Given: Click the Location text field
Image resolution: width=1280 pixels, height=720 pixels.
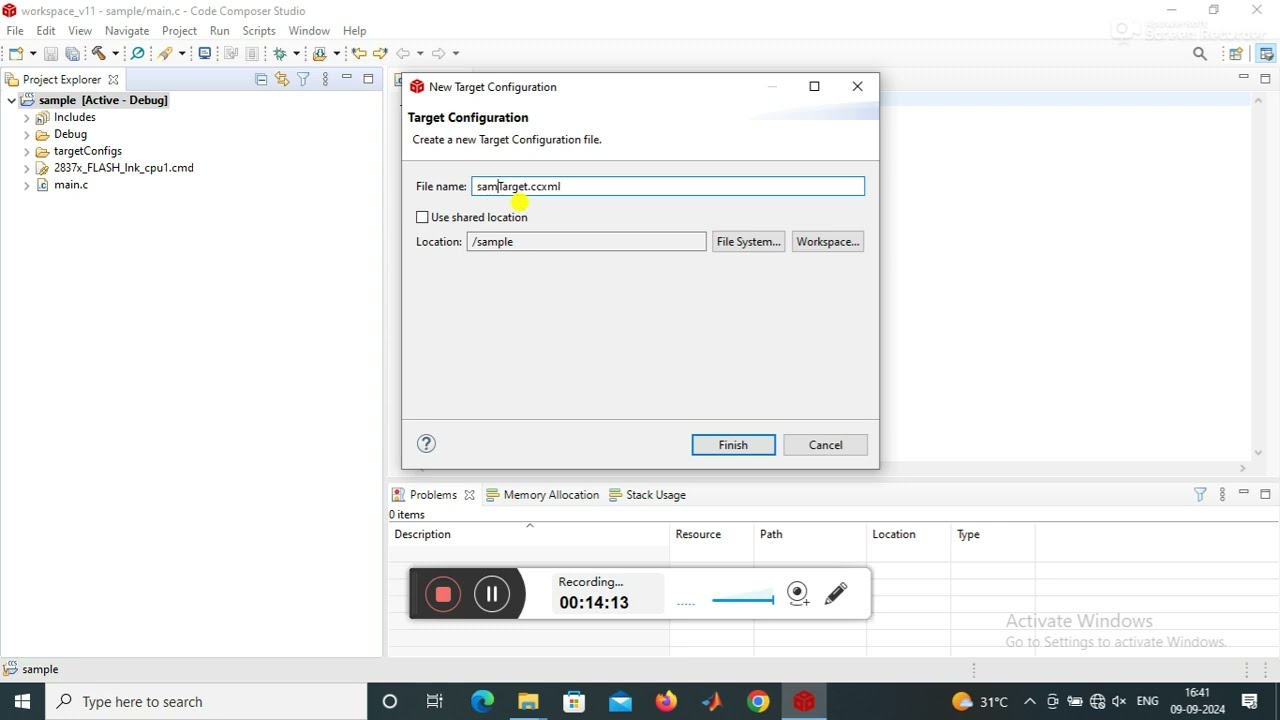Looking at the screenshot, I should [x=586, y=242].
